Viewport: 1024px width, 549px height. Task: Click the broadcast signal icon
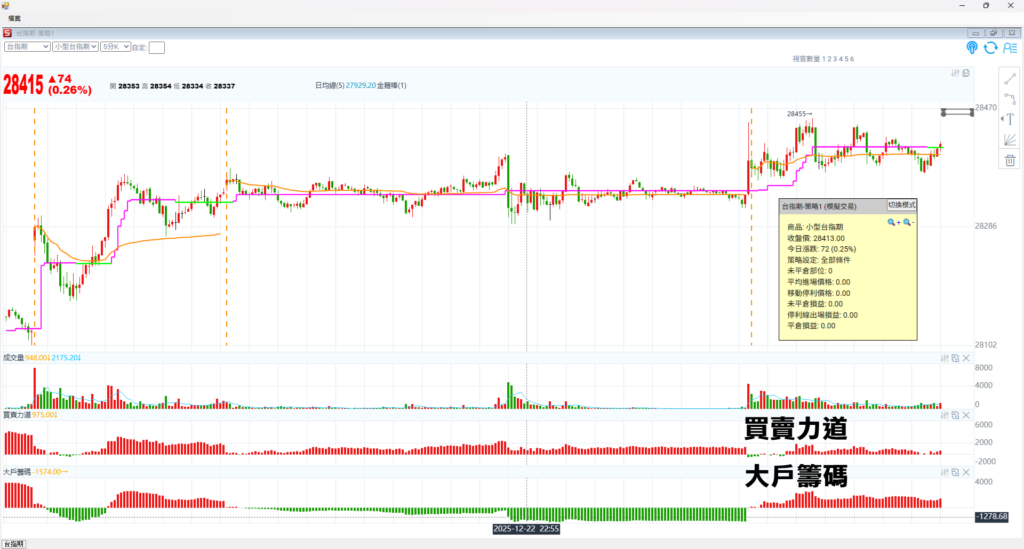[x=972, y=47]
